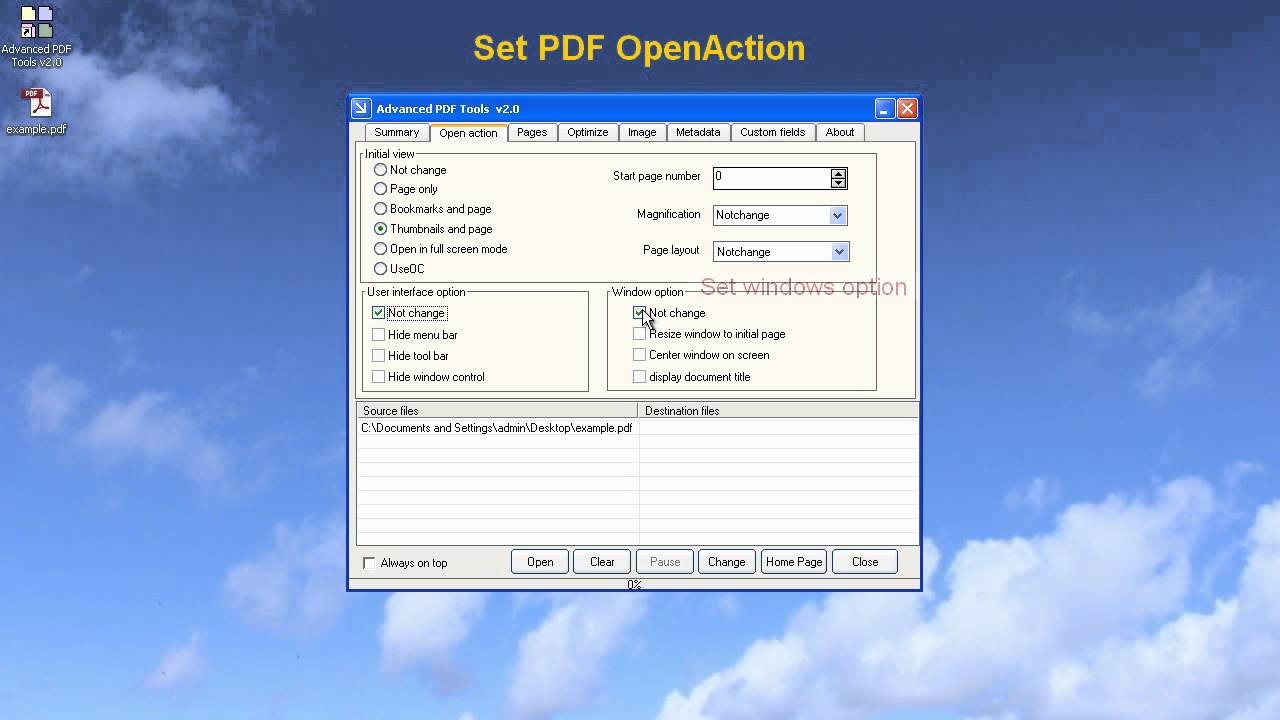Choose 'Open in full screen mode'

point(380,249)
